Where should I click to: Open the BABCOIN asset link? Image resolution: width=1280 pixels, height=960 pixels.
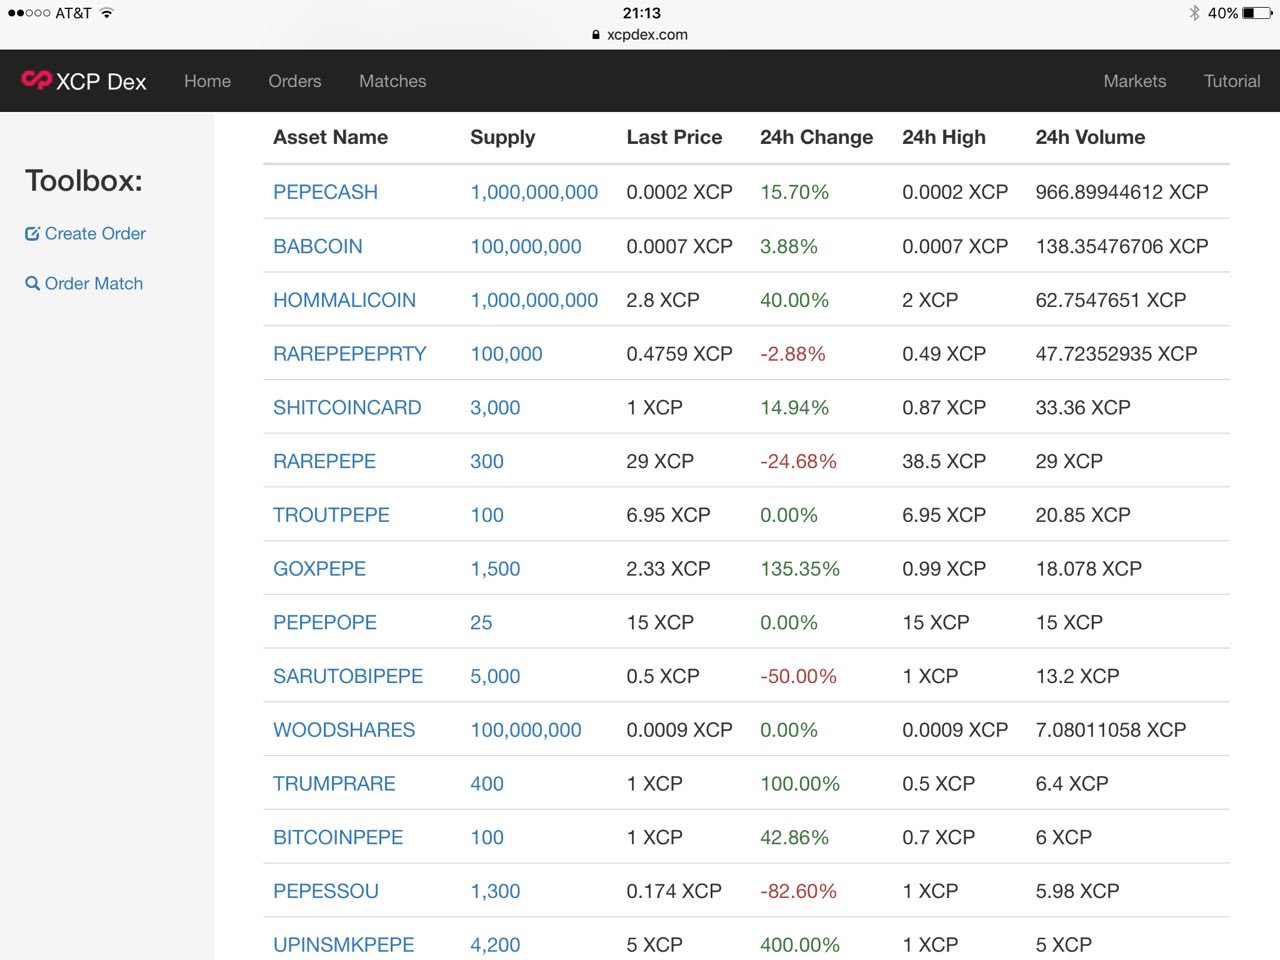pos(318,246)
